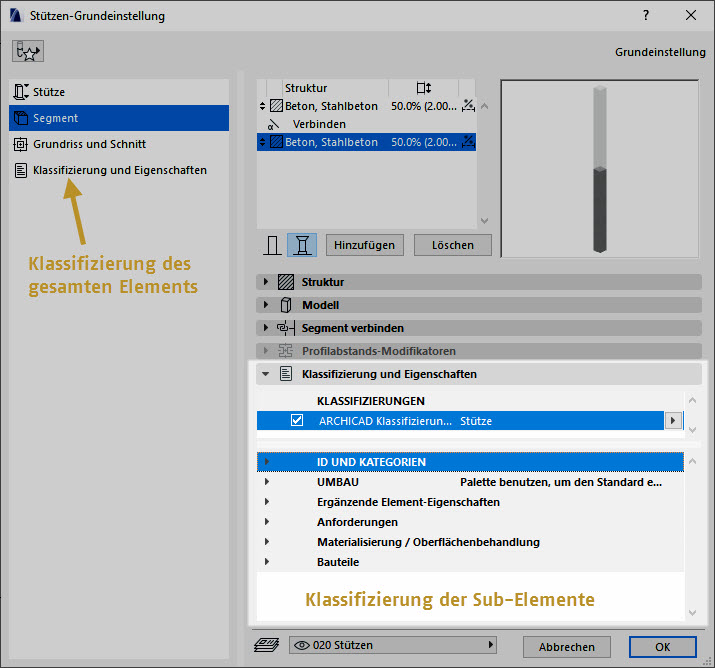715x668 pixels.
Task: Select the highlighted Beton, Stahlbeton segment row
Action: (366, 142)
